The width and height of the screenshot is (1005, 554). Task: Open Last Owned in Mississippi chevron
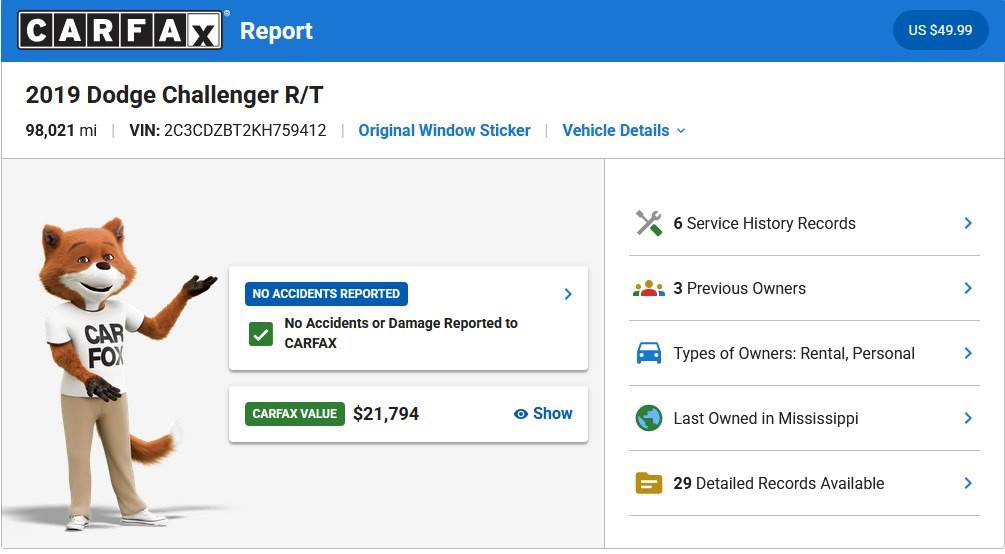(968, 418)
